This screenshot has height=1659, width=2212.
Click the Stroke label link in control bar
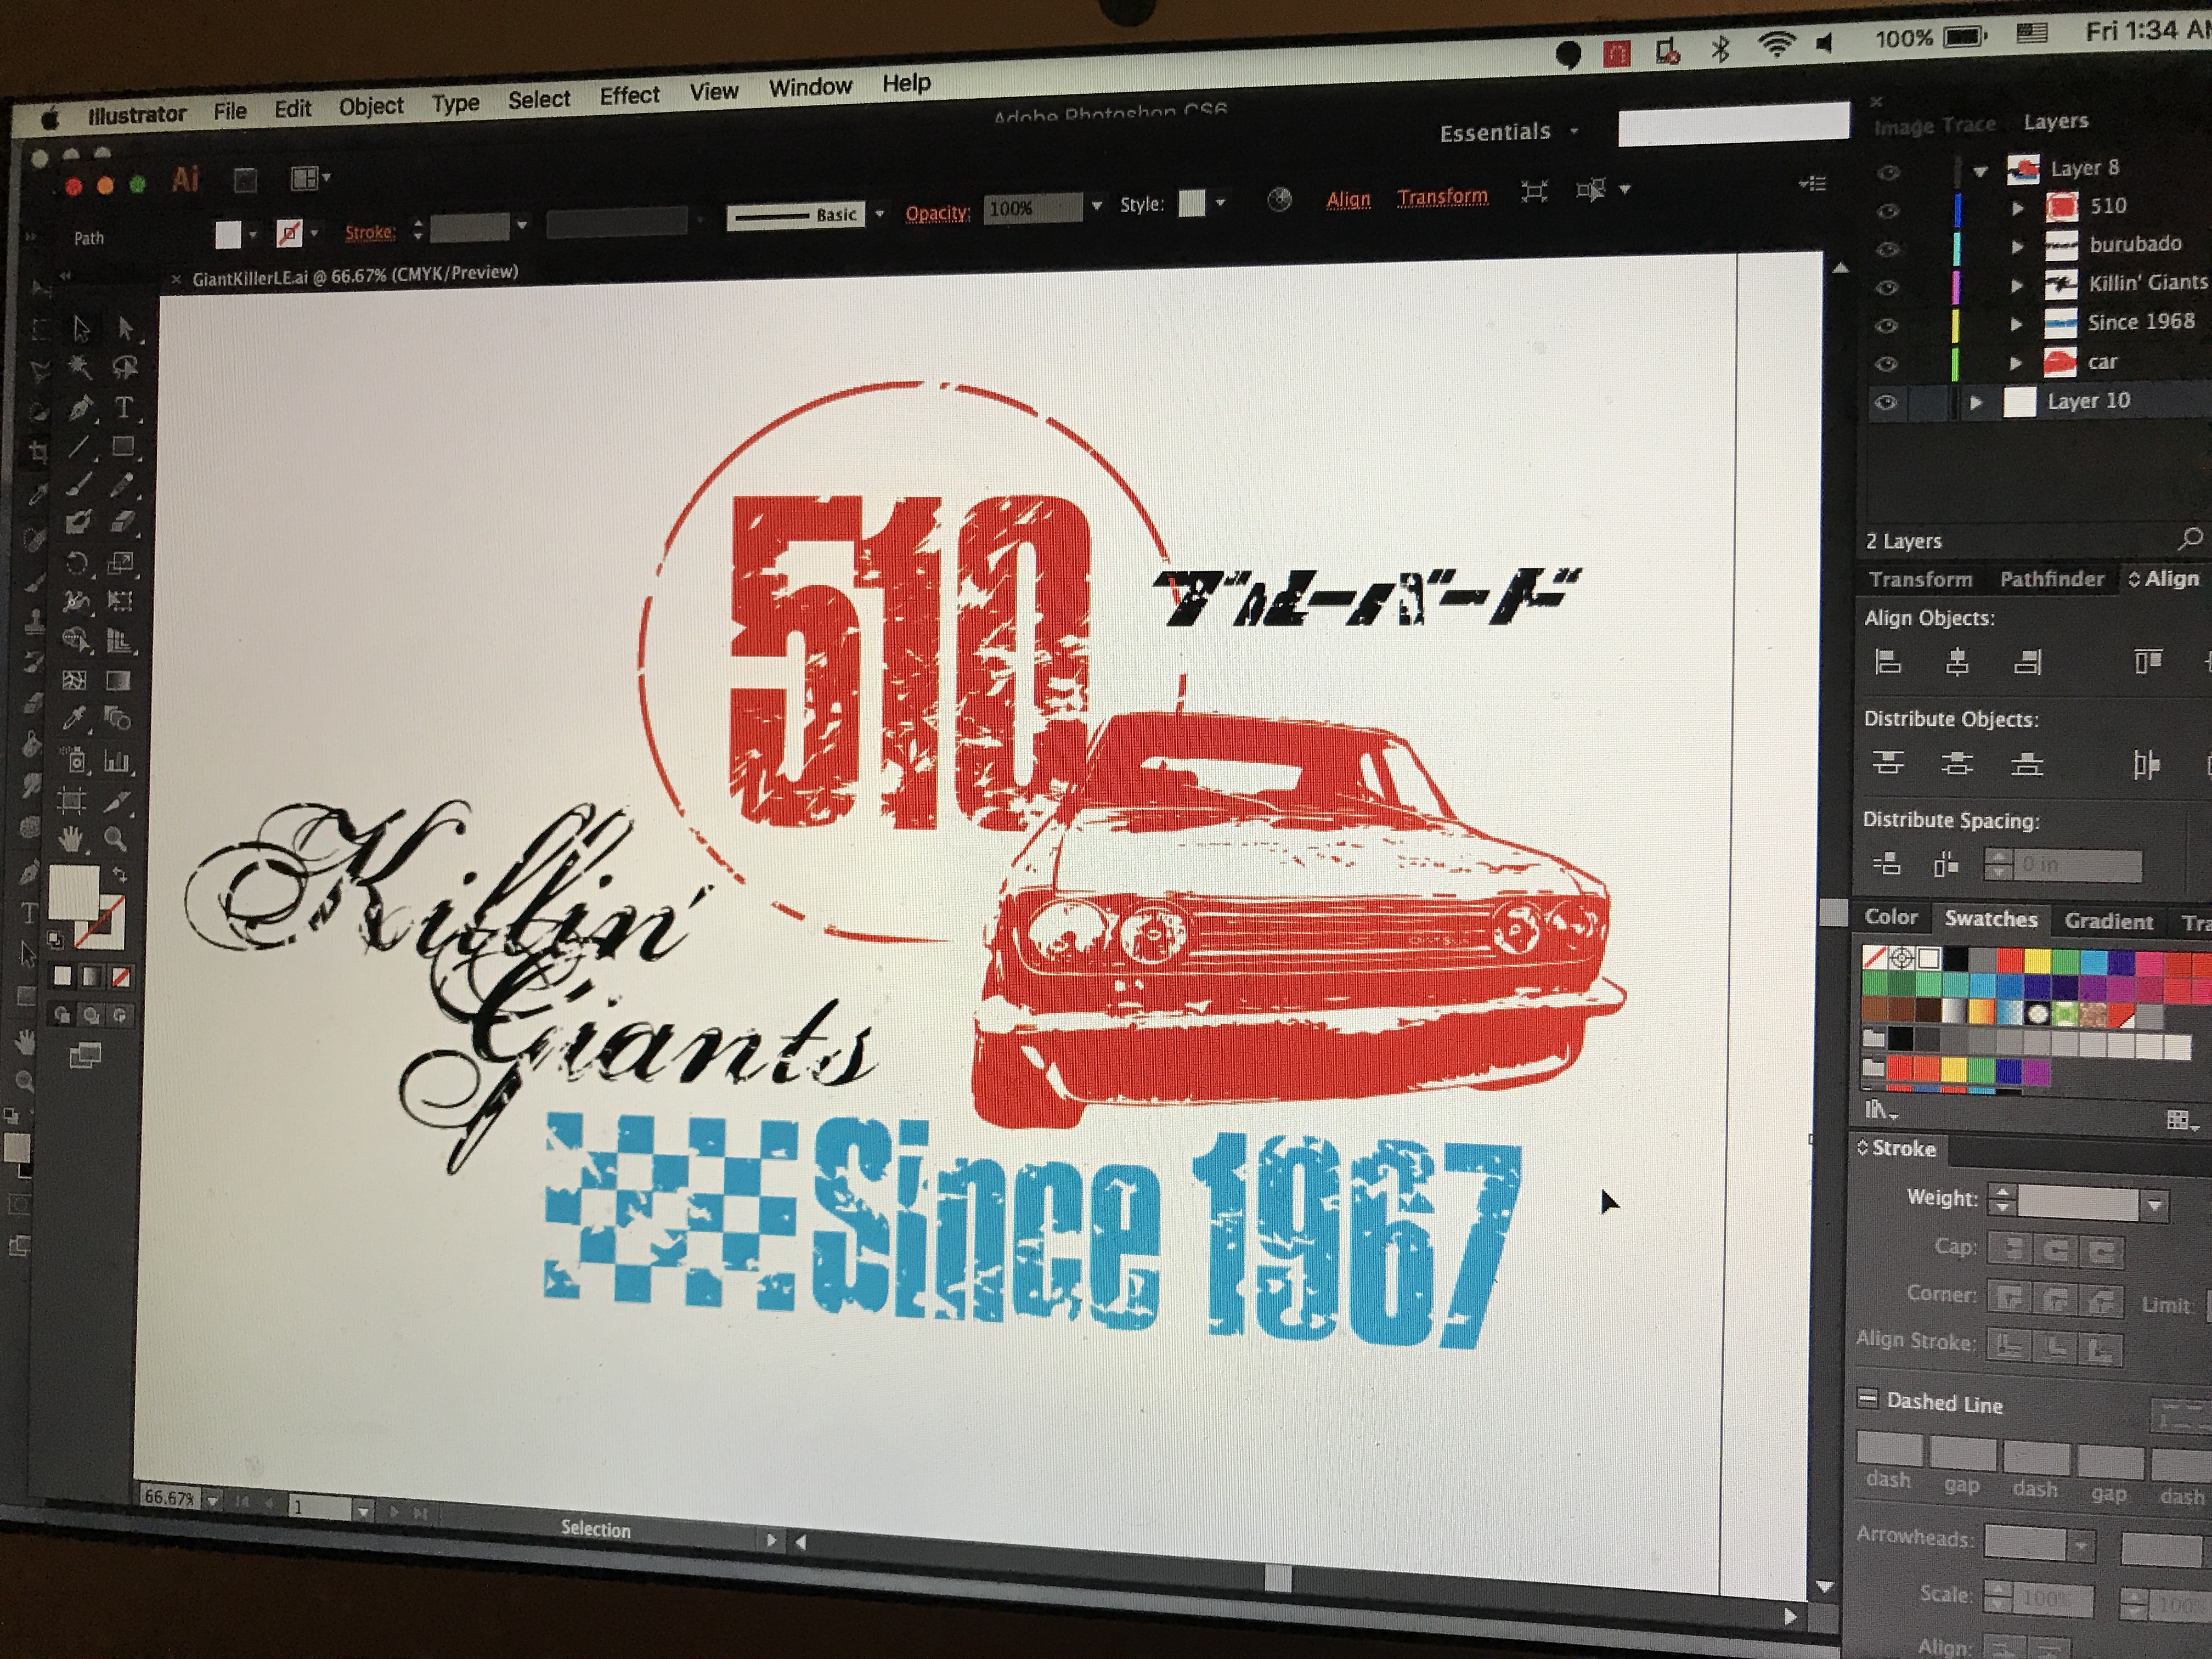(370, 232)
